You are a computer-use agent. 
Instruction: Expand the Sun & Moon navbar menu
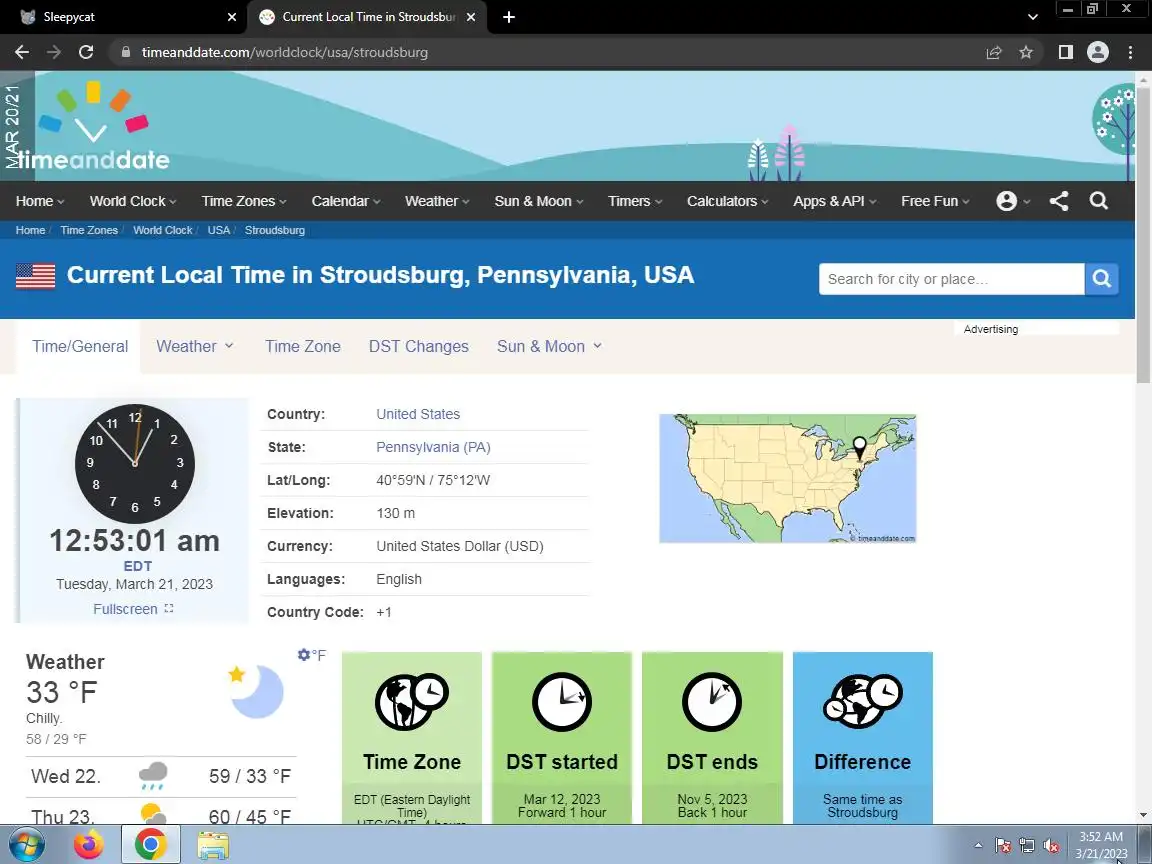(539, 201)
